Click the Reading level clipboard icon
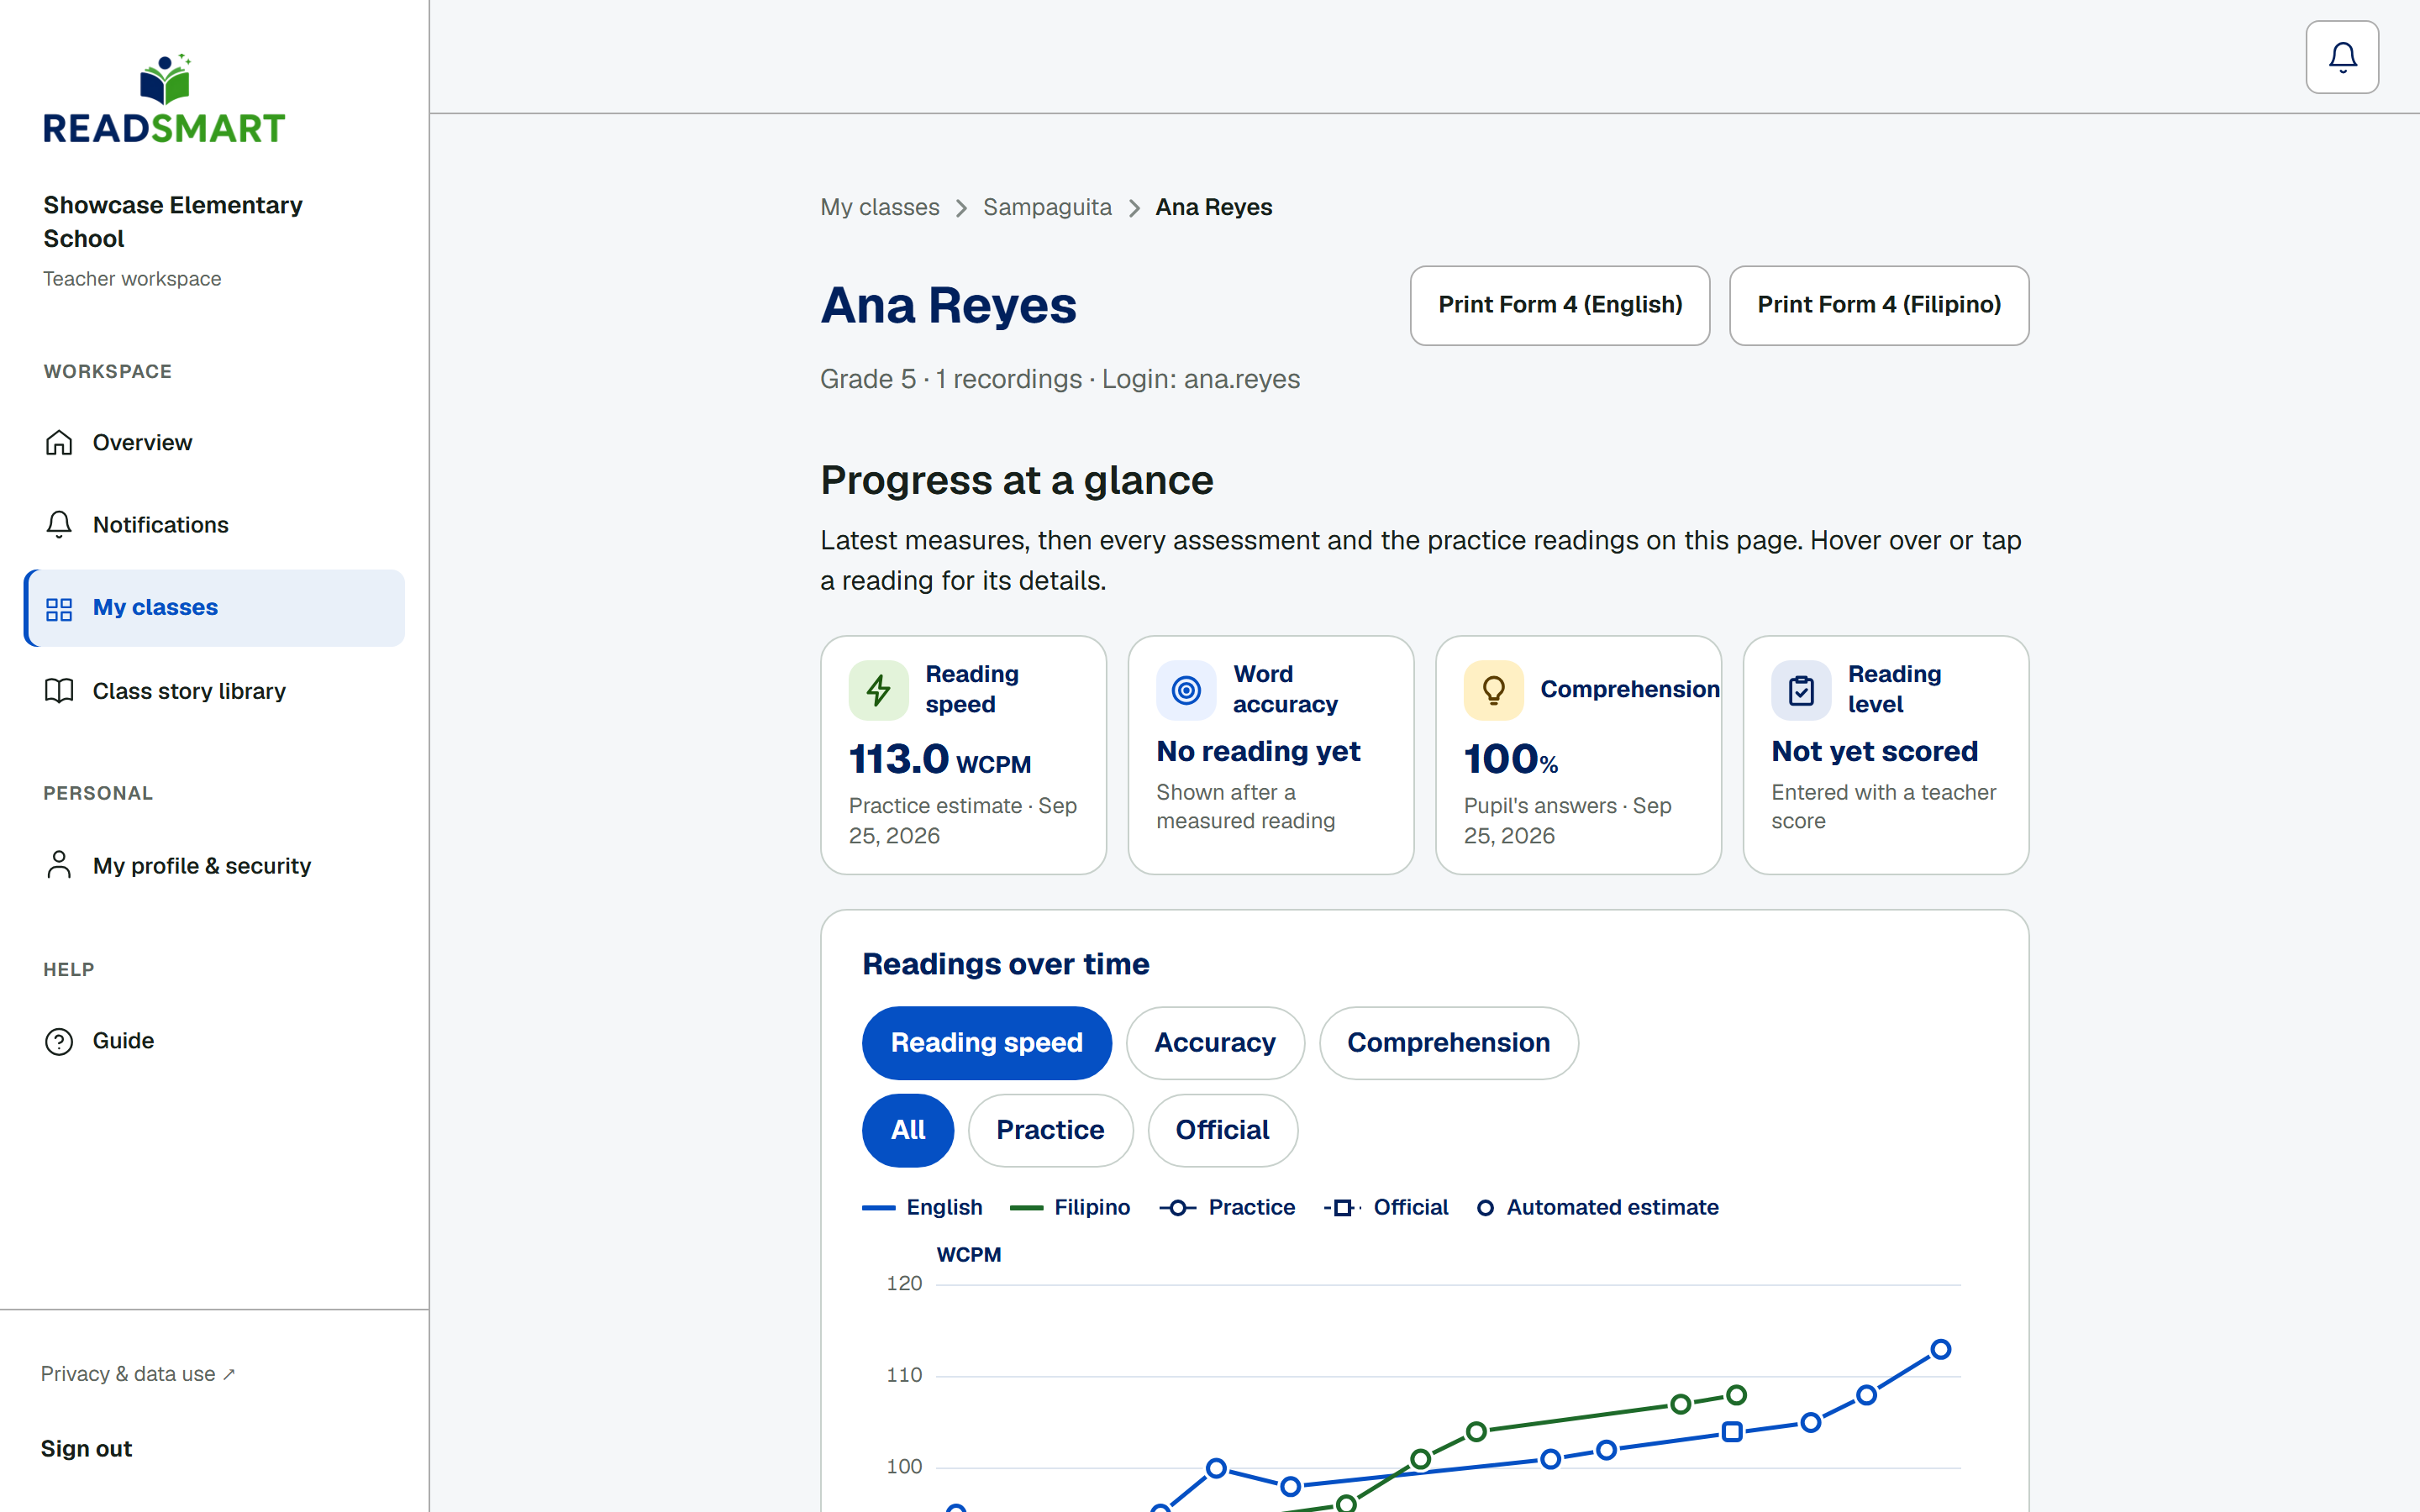2420x1512 pixels. tap(1801, 690)
